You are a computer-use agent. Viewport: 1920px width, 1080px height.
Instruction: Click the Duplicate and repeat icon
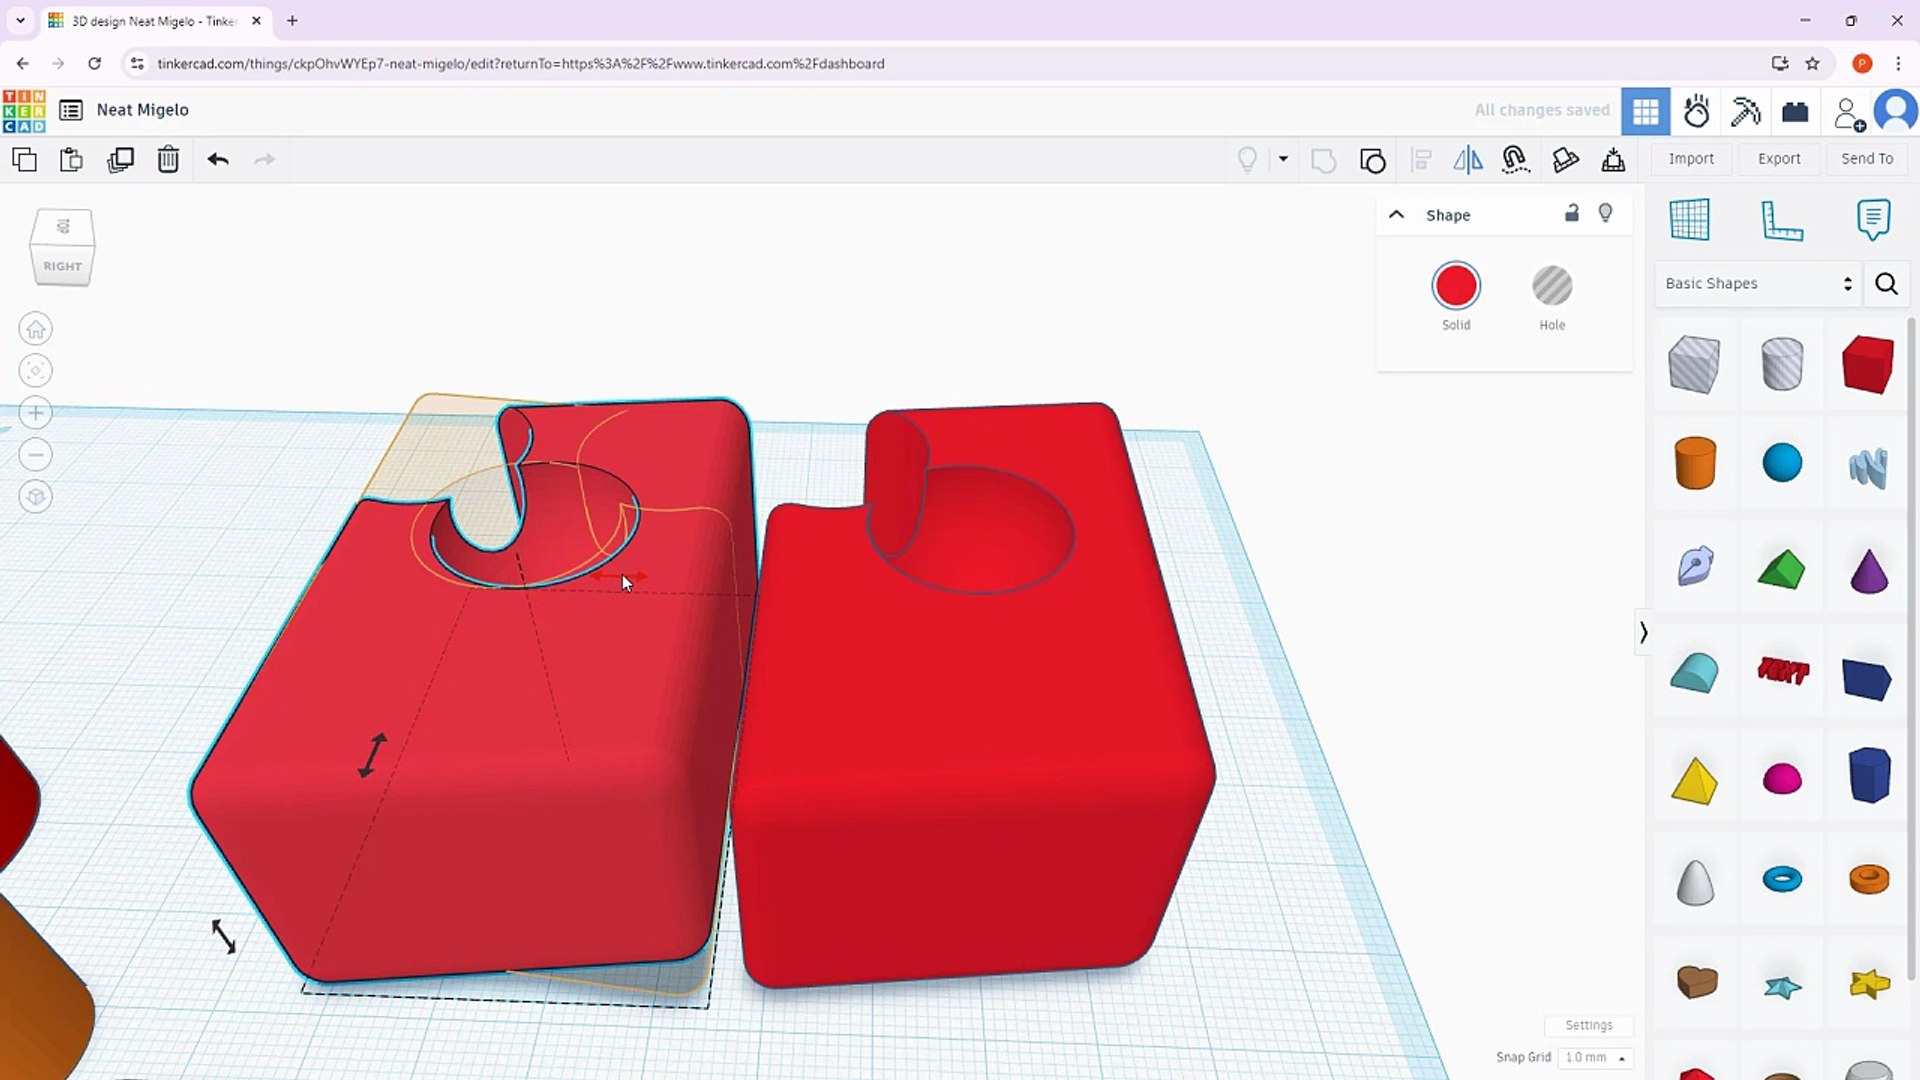pyautogui.click(x=120, y=160)
